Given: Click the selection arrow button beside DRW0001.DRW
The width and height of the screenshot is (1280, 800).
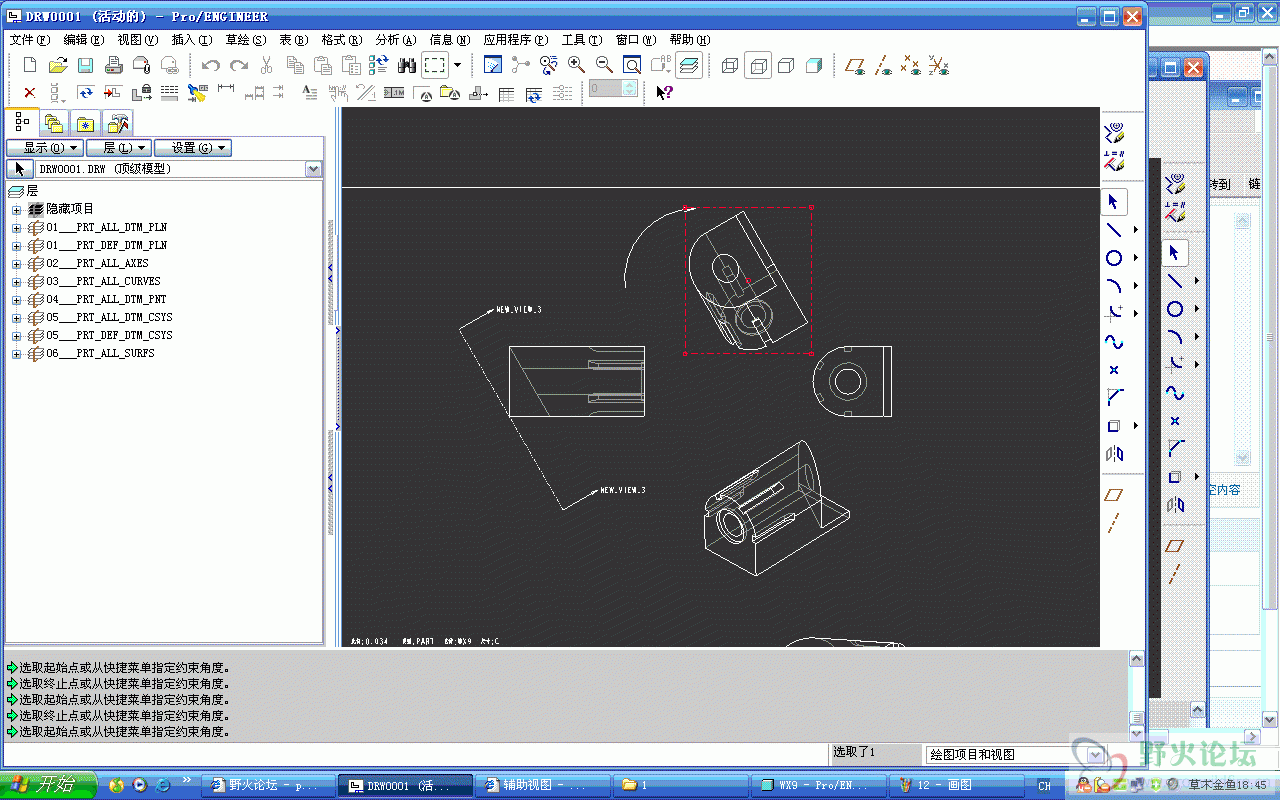Looking at the screenshot, I should (19, 169).
